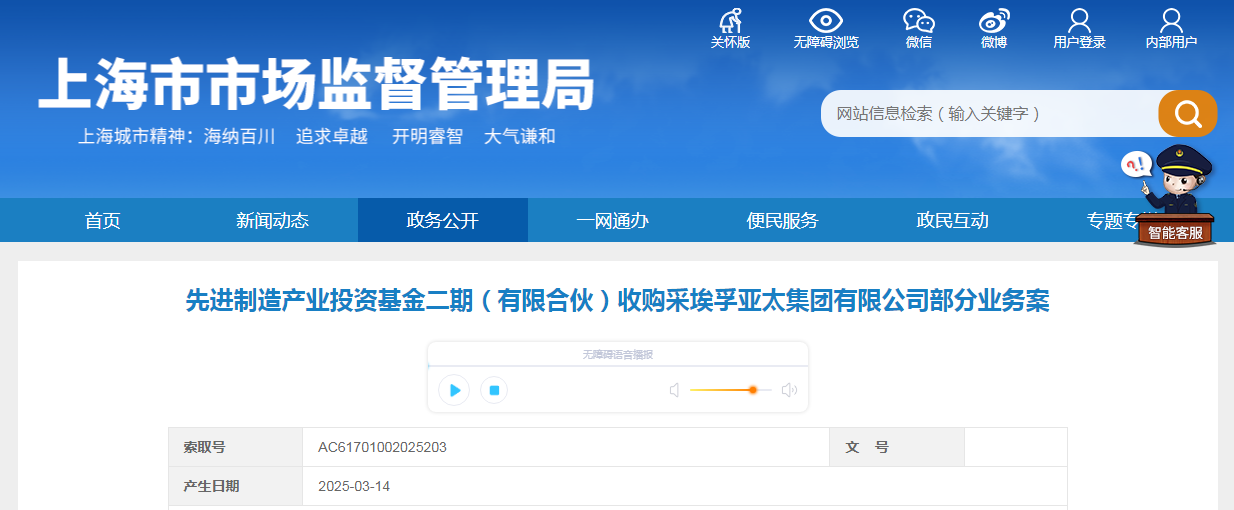Click the 文号 label cell
The width and height of the screenshot is (1234, 510).
click(897, 447)
